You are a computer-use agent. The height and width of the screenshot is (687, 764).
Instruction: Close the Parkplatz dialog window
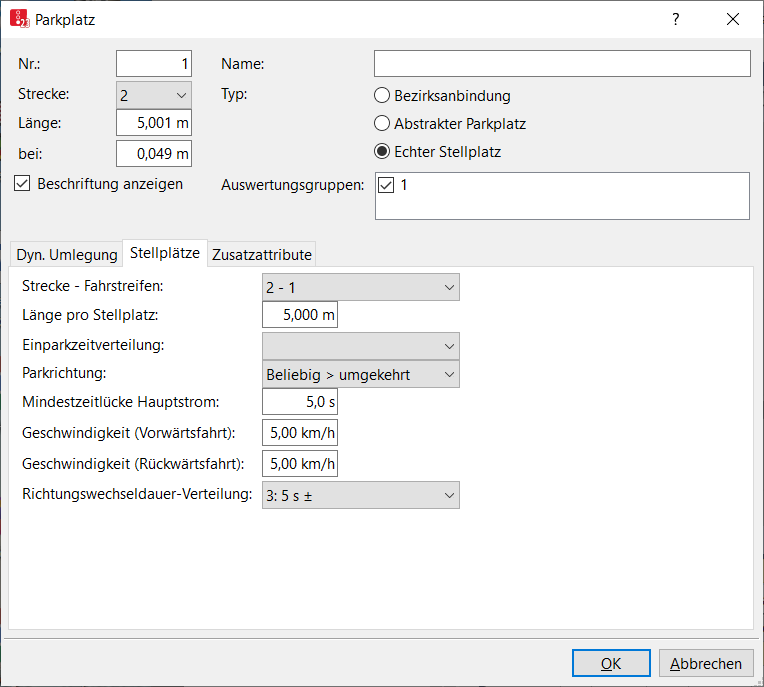click(x=732, y=19)
